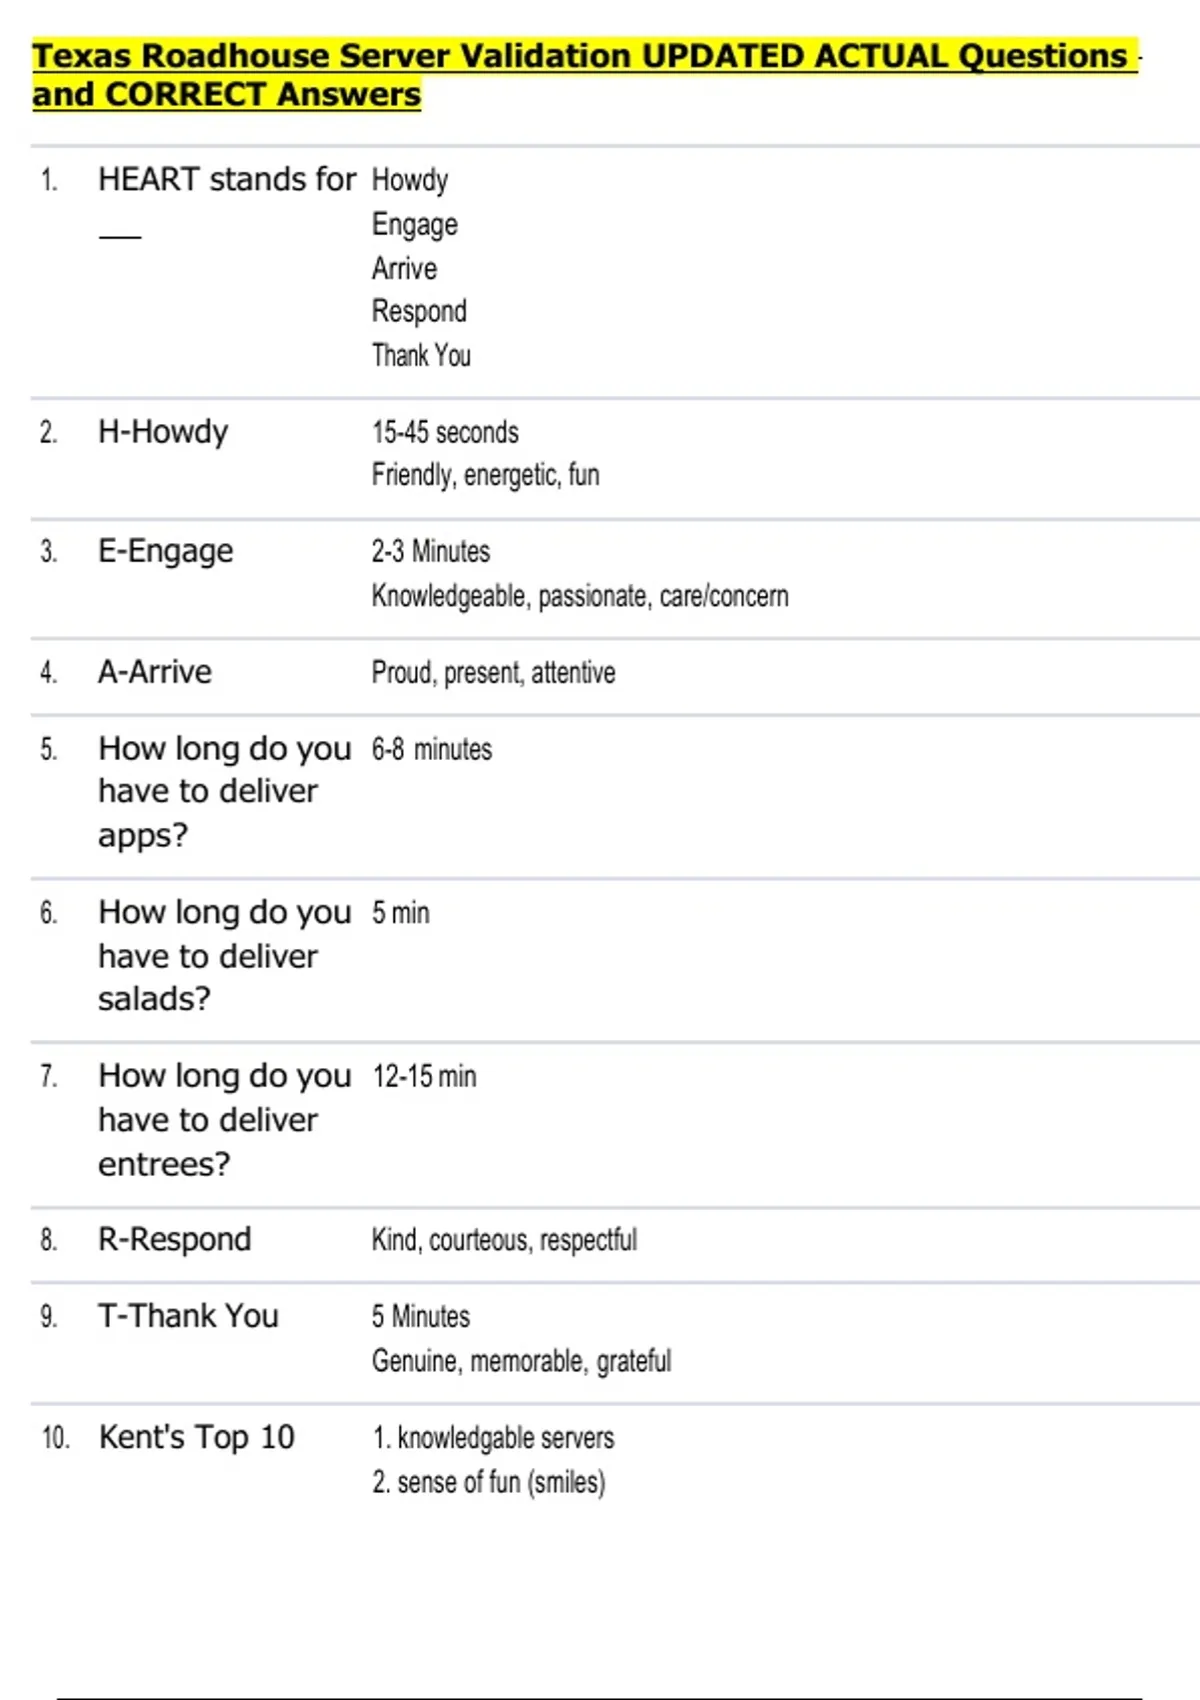
Task: Click the 'HEART stands for' question
Action: (226, 180)
